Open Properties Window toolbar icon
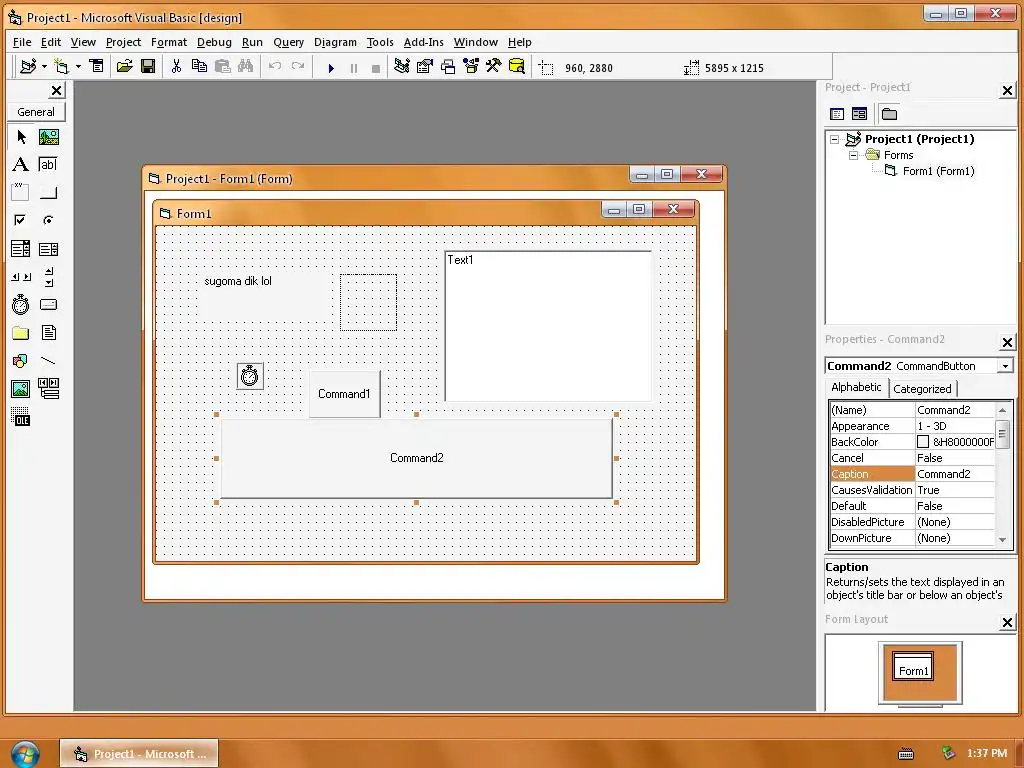The image size is (1024, 768). pos(424,67)
